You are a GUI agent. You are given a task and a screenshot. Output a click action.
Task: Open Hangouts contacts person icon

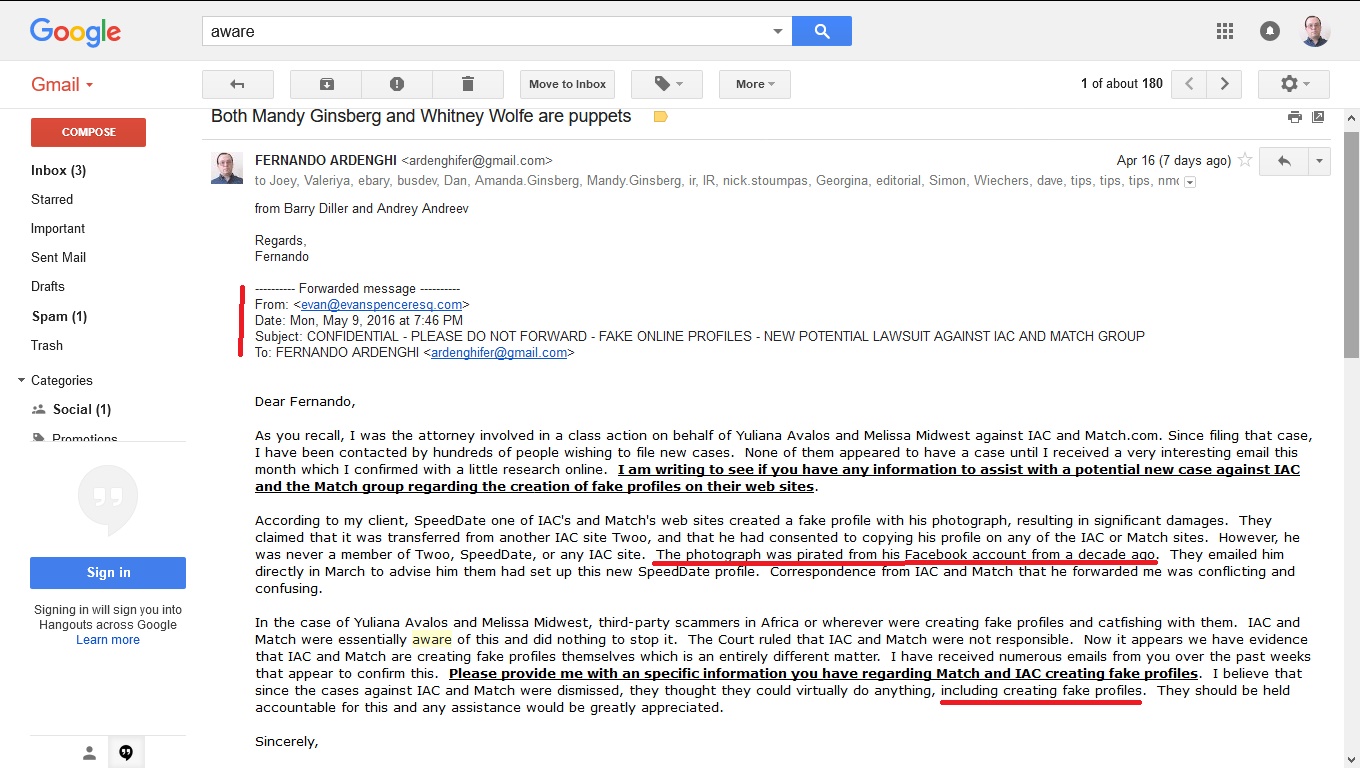point(89,752)
